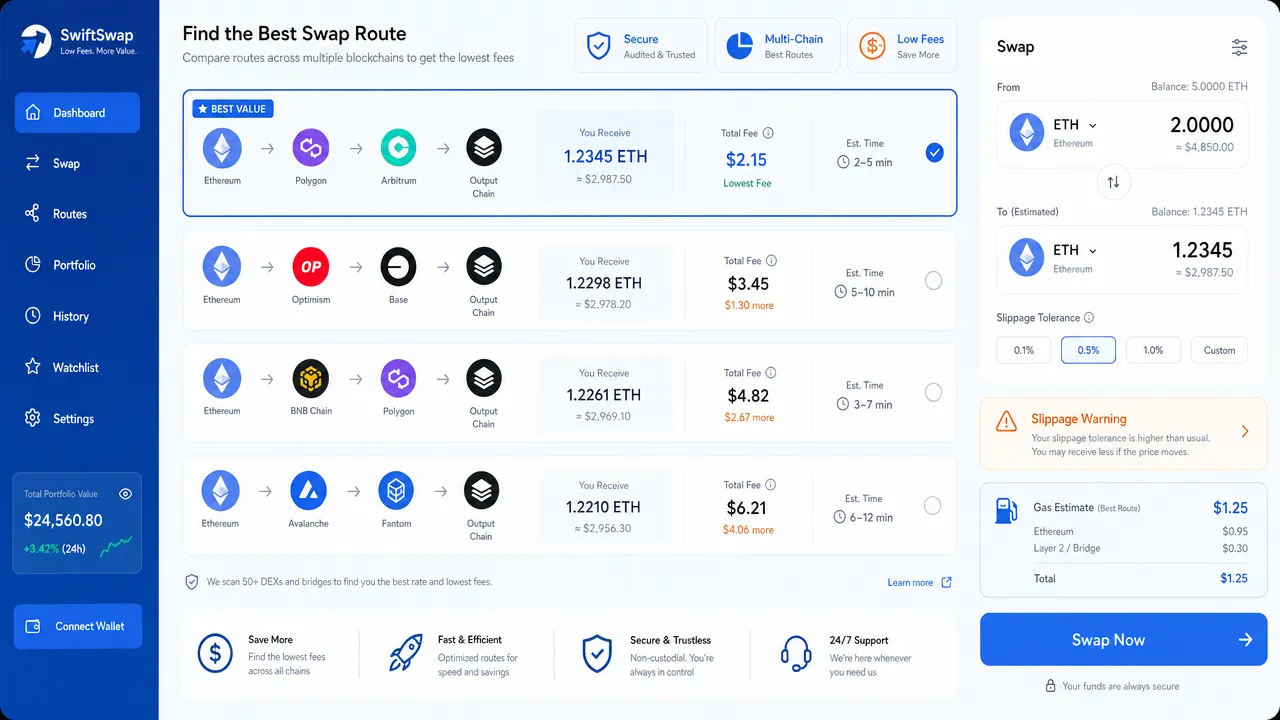Click the Total Portfolio Value card amount
The image size is (1280, 720).
pyautogui.click(x=63, y=520)
